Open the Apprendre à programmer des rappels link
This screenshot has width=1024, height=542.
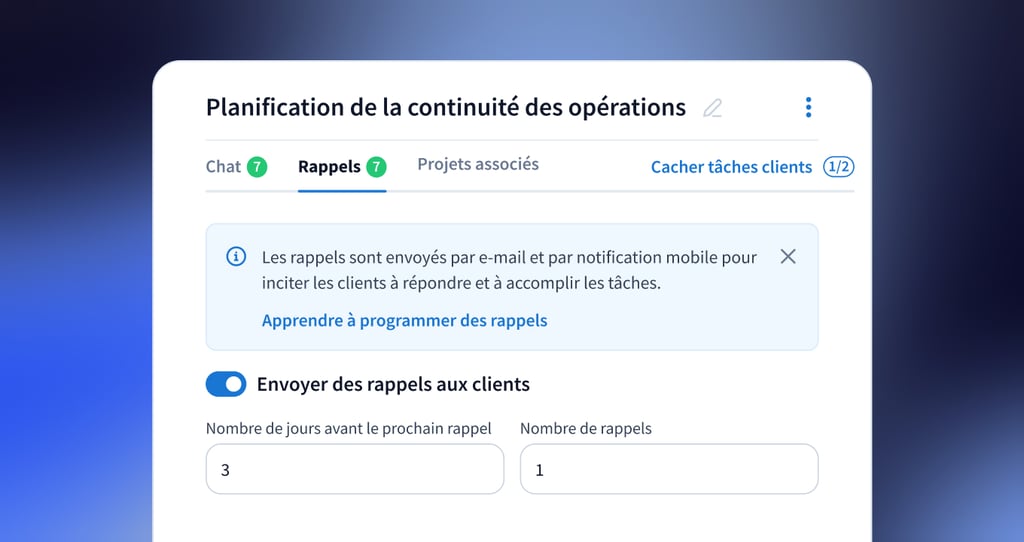(404, 320)
